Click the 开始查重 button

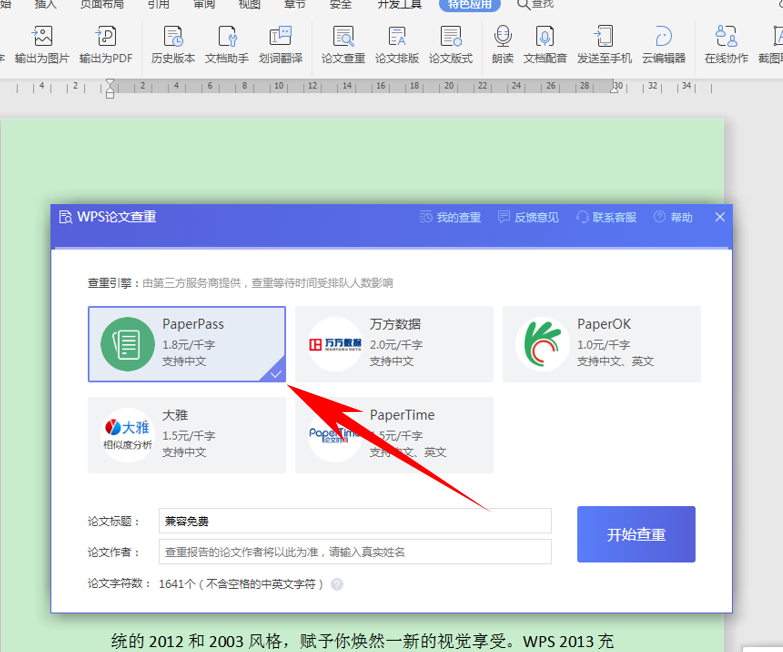pyautogui.click(x=636, y=534)
